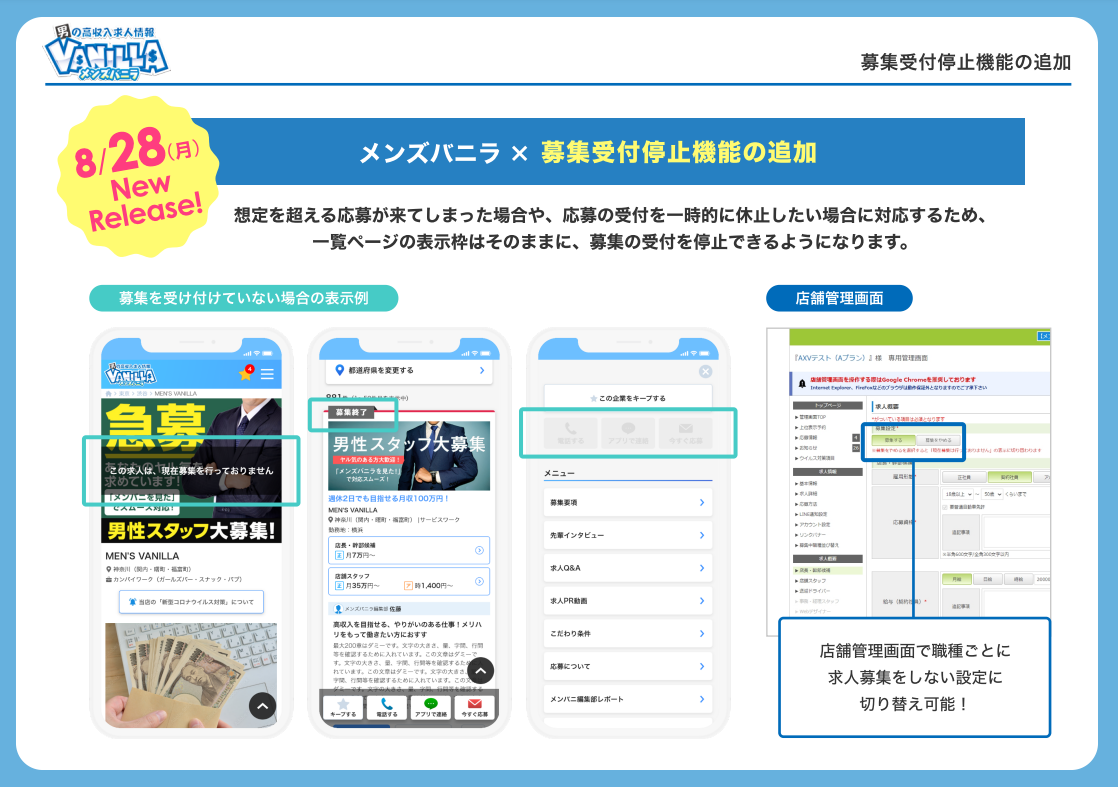Click the notification bell on the management screen

coord(804,381)
